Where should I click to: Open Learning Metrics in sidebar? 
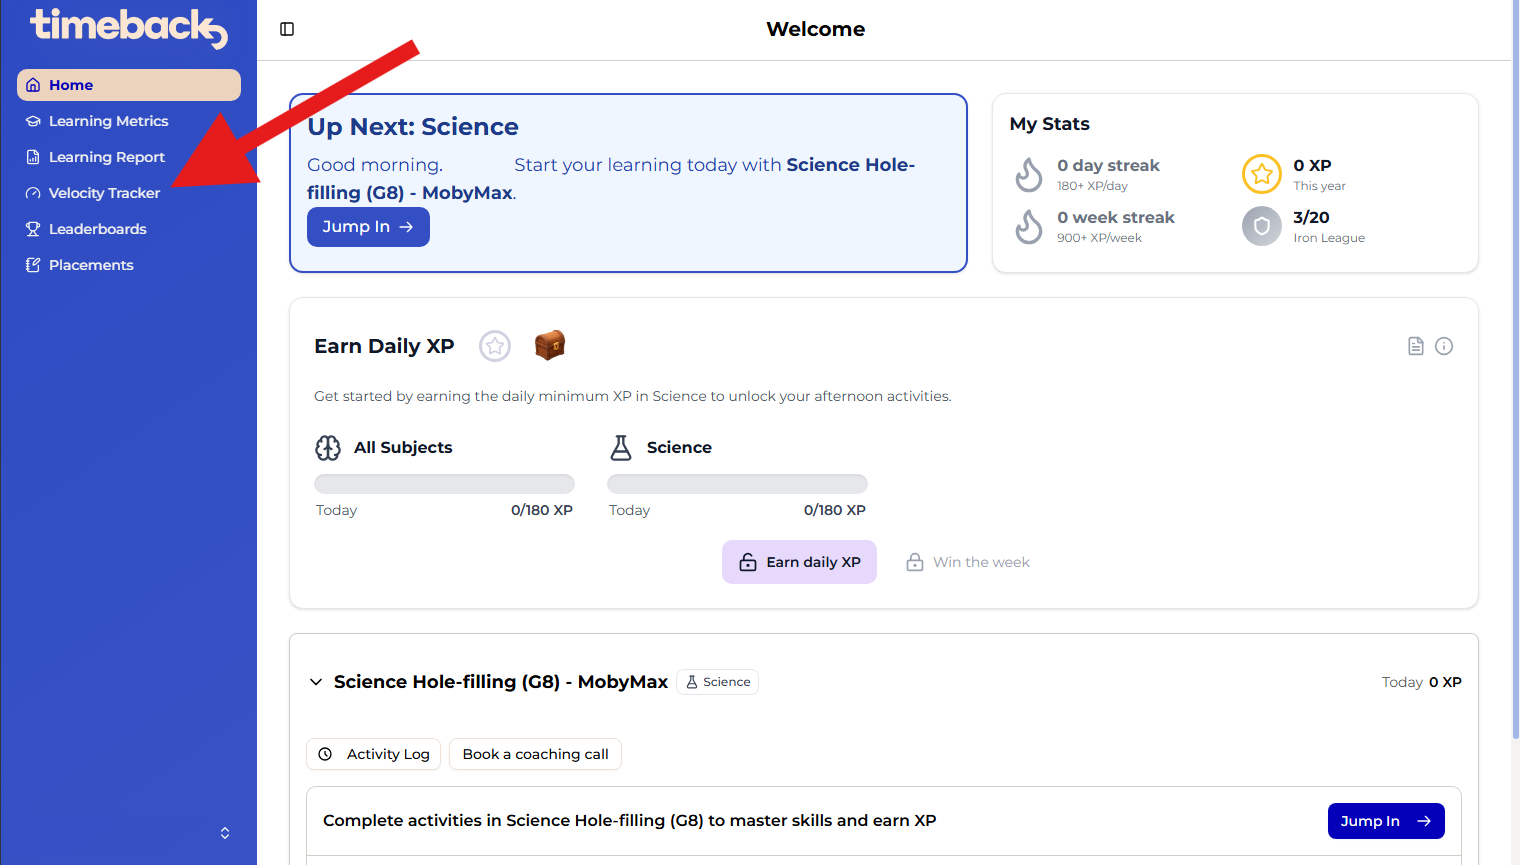point(108,121)
